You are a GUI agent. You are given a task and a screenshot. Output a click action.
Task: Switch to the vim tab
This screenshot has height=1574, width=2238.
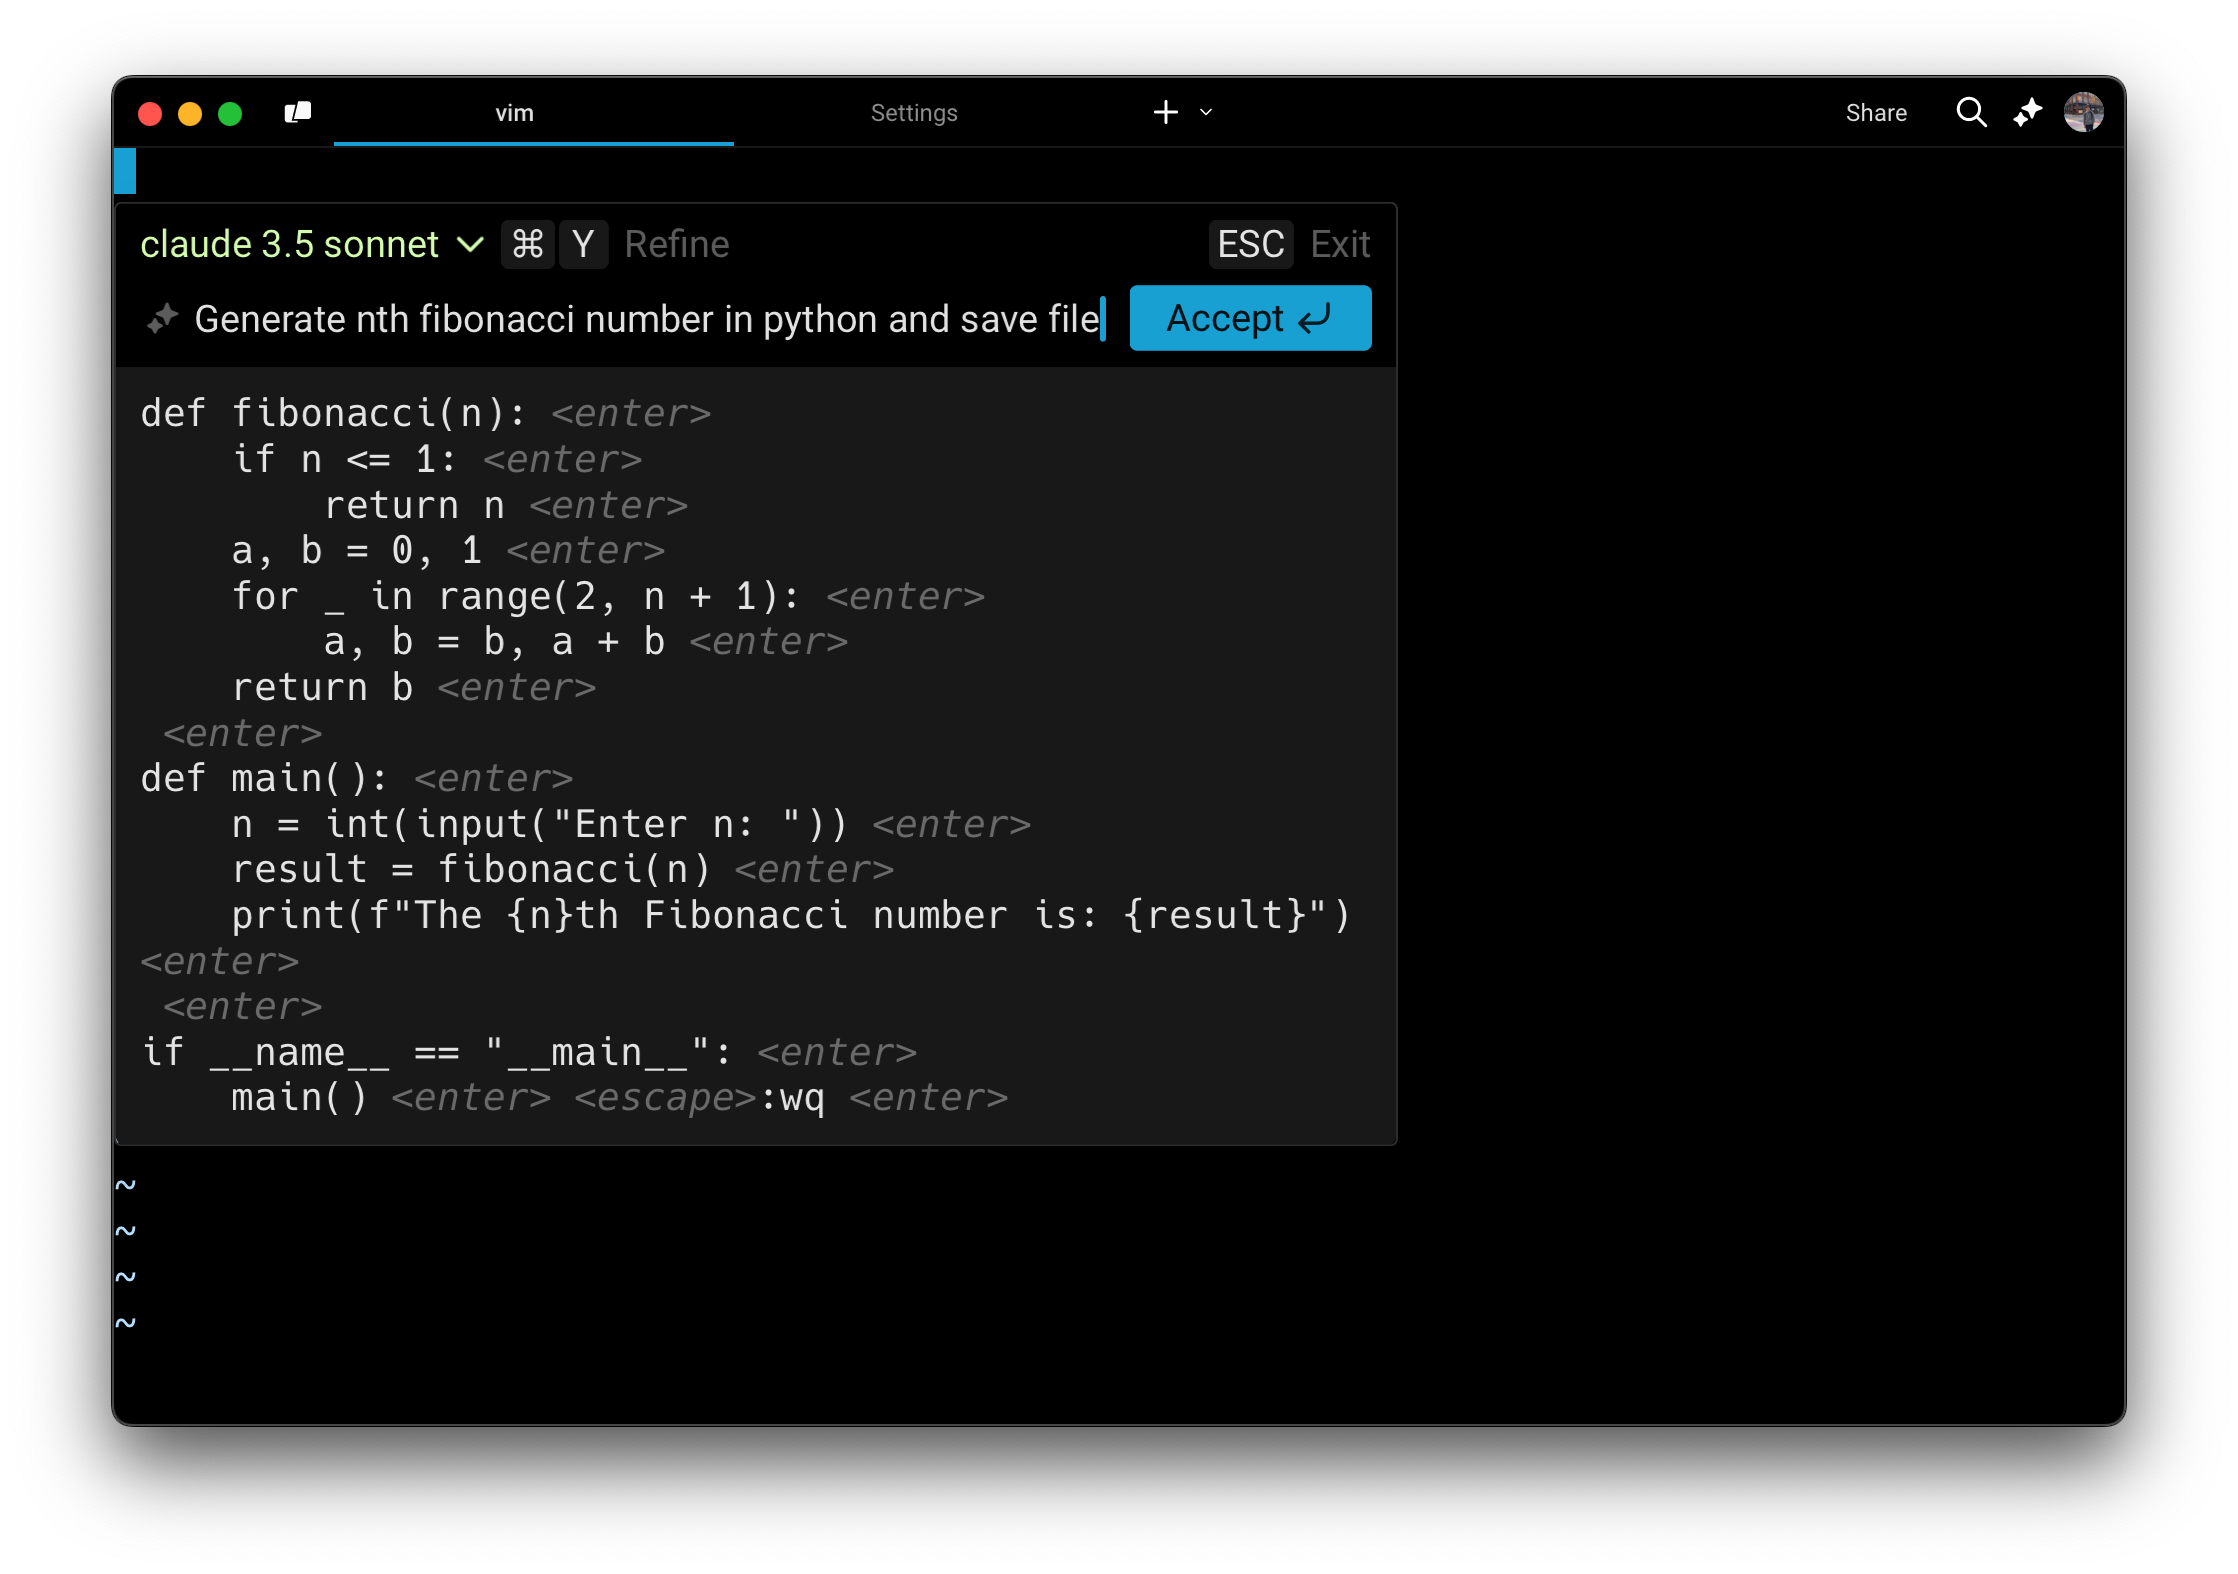(x=514, y=113)
